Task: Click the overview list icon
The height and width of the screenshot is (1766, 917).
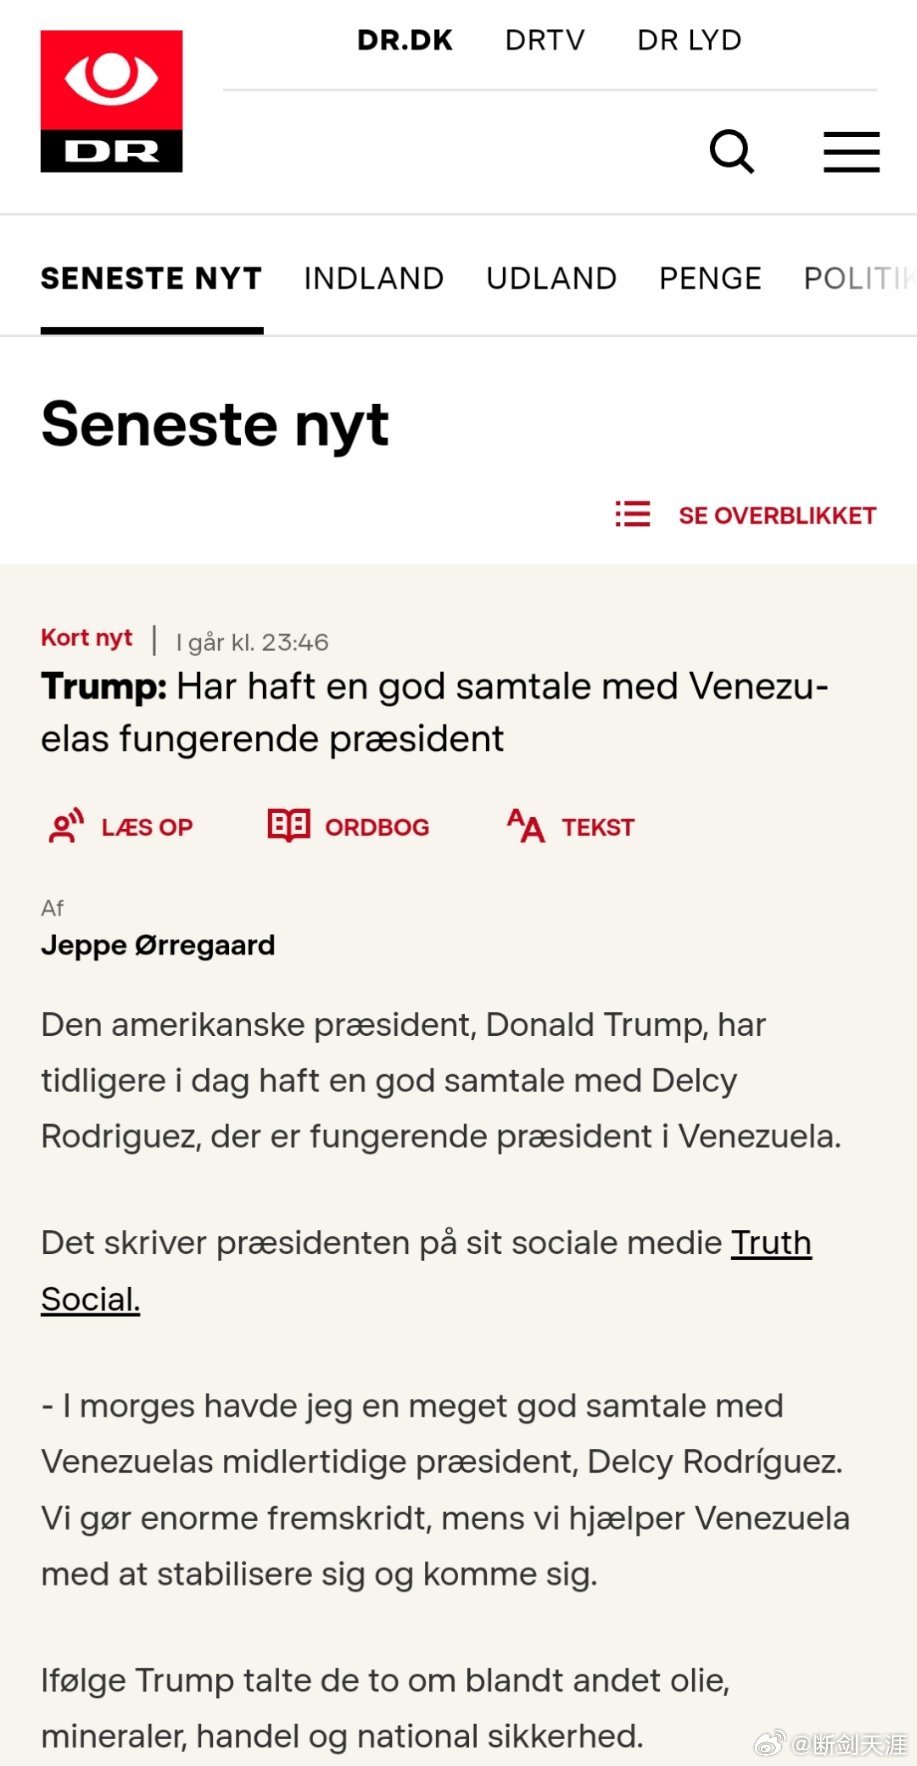Action: coord(632,514)
